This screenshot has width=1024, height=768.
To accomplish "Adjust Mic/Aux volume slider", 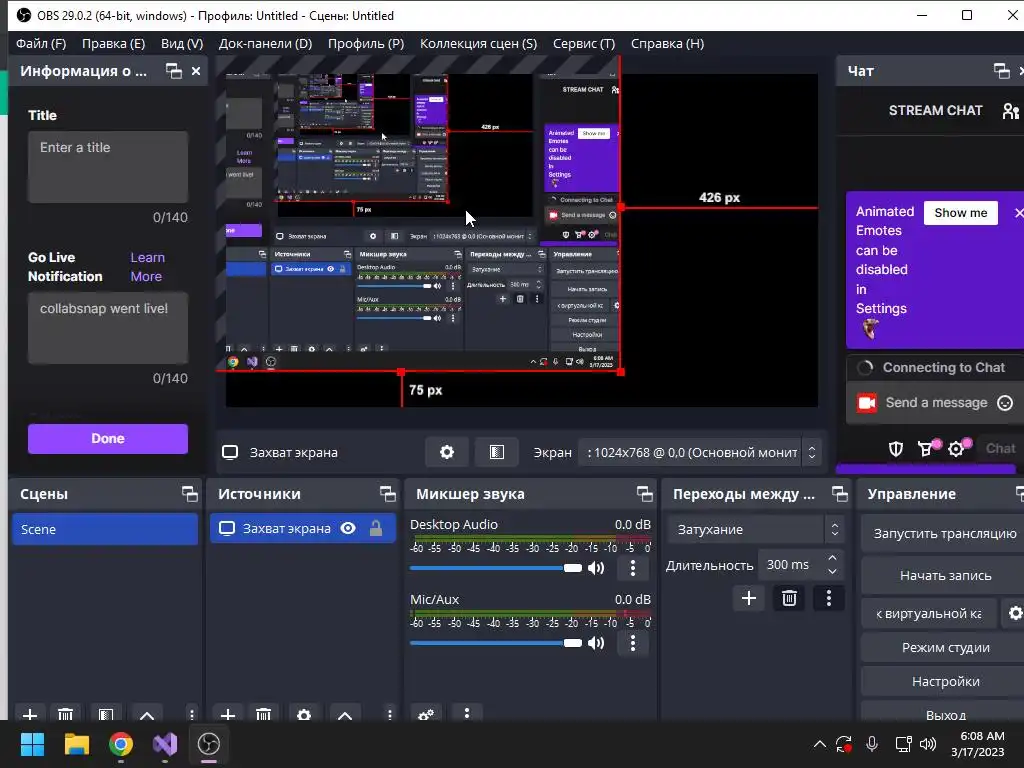I will (496, 643).
